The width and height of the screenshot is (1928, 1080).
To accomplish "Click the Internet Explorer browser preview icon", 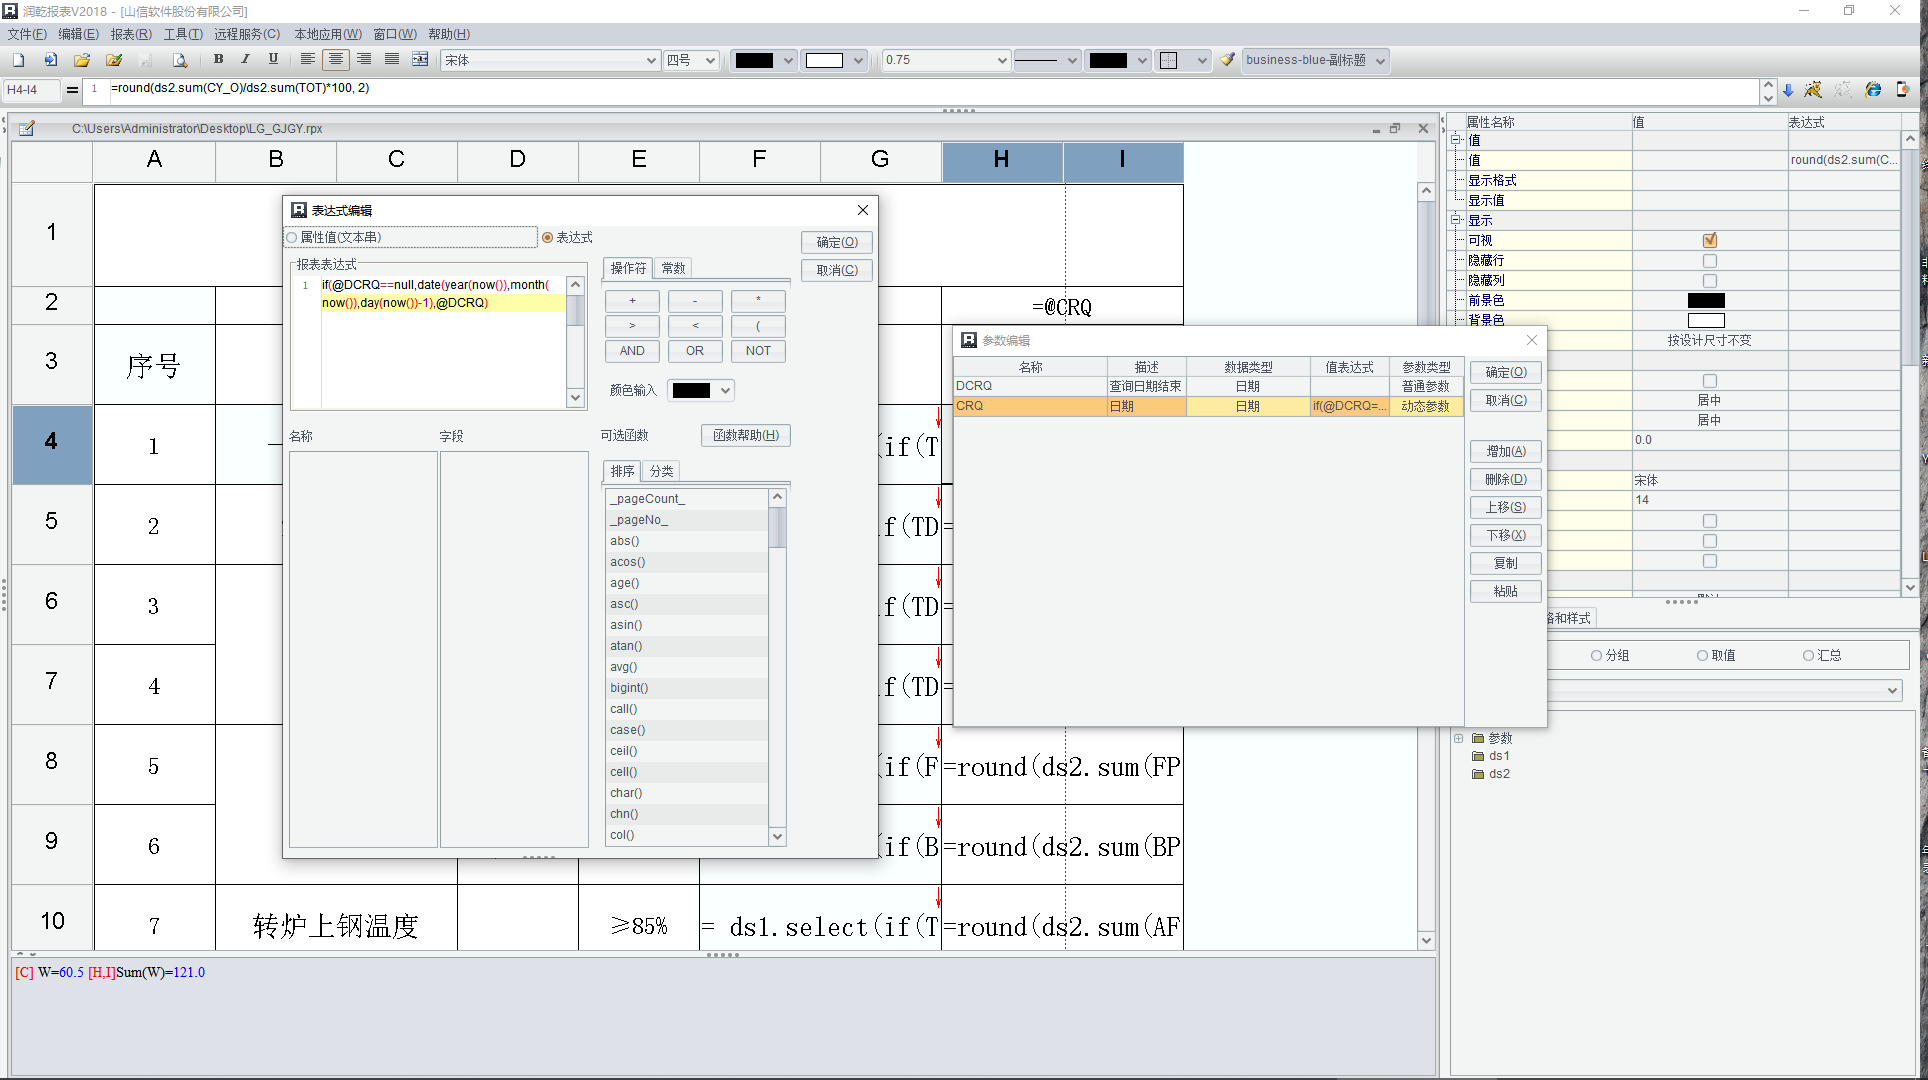I will pos(1873,90).
